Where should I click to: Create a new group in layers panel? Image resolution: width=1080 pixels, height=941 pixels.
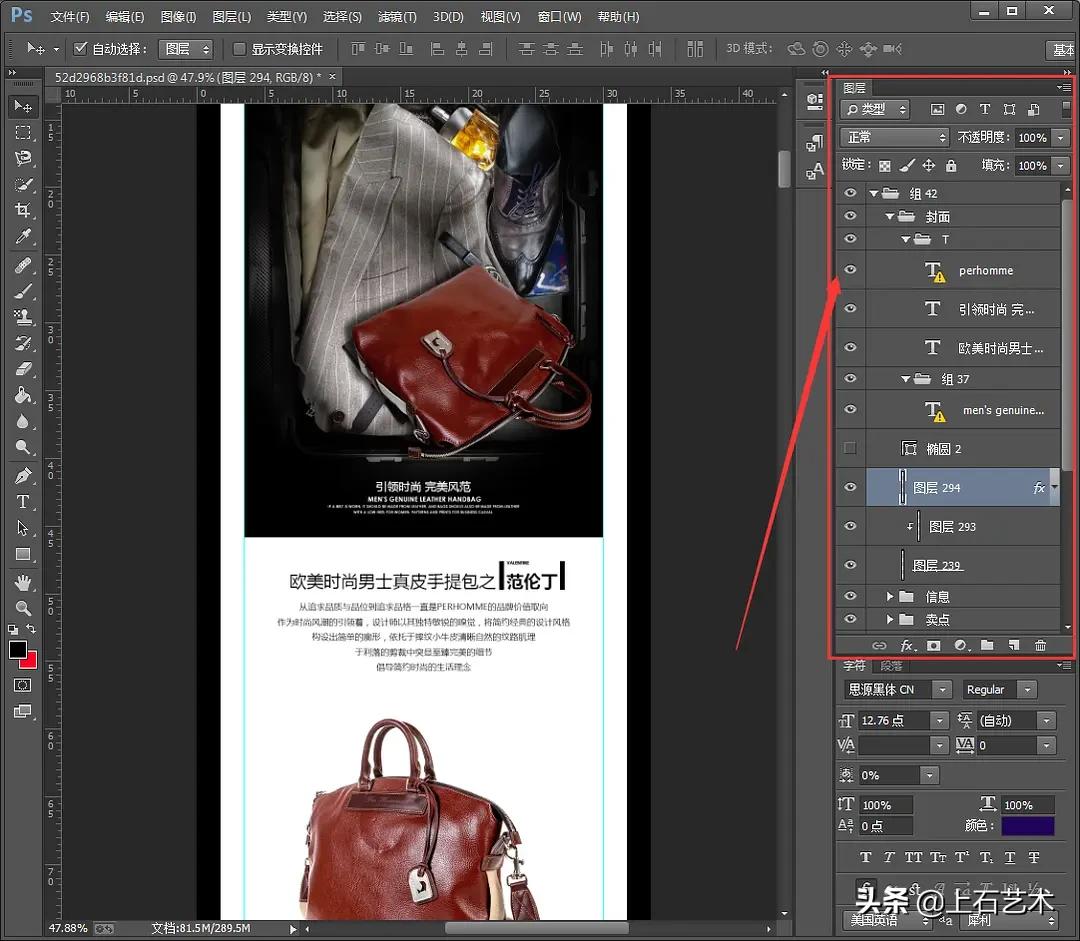987,645
